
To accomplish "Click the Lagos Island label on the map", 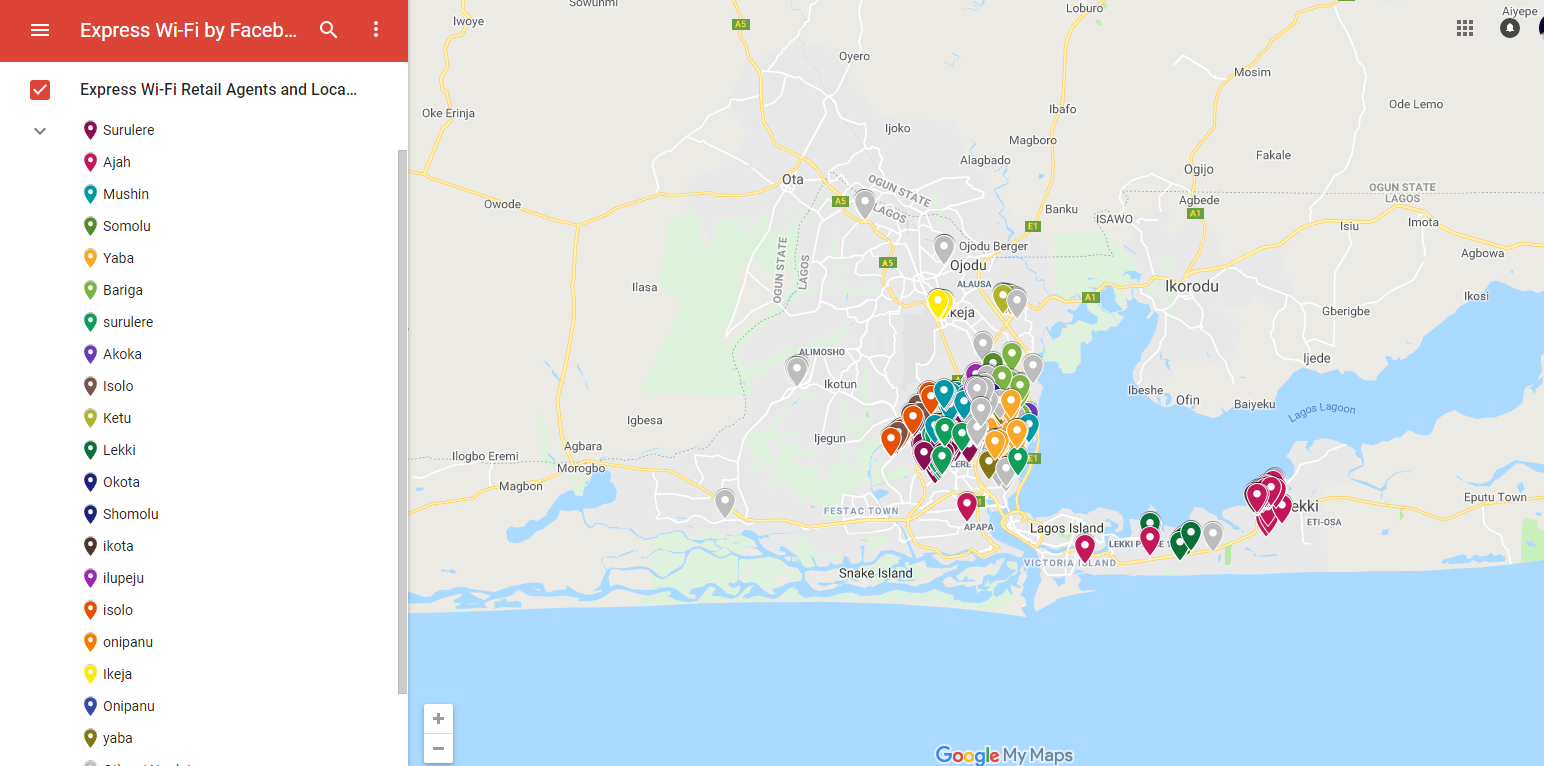I will (x=1067, y=528).
